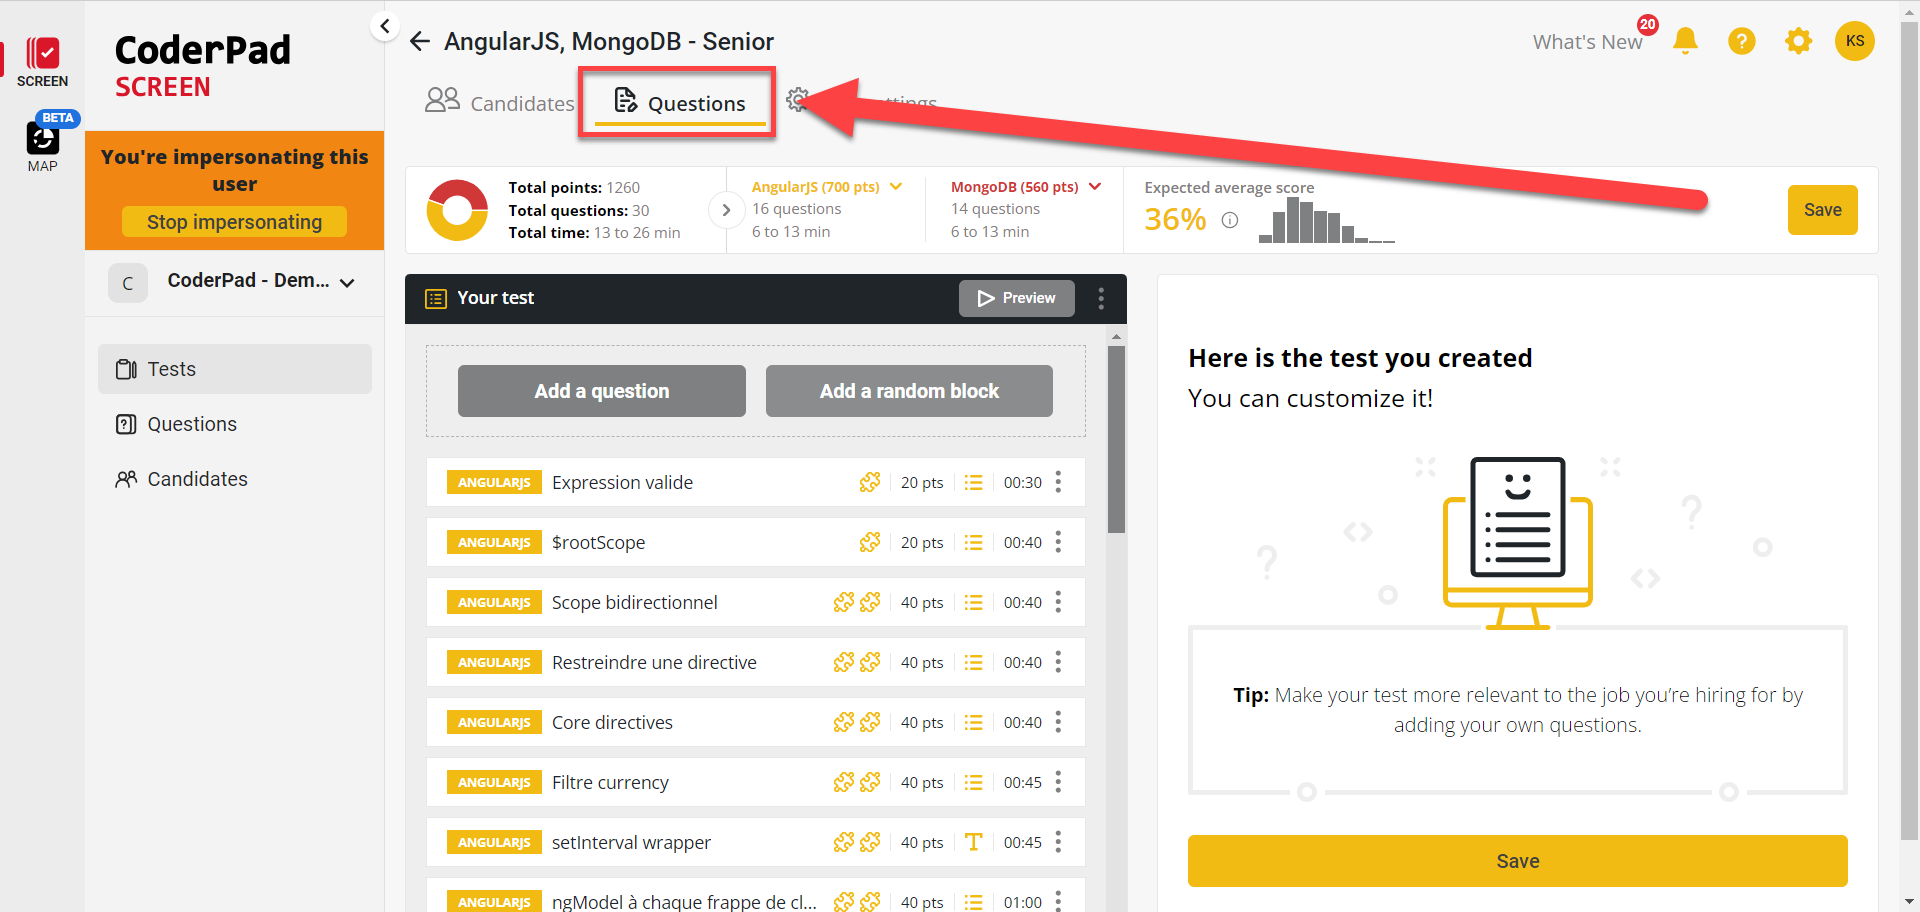The image size is (1920, 912).
Task: Click the notifications bell icon
Action: [1685, 41]
